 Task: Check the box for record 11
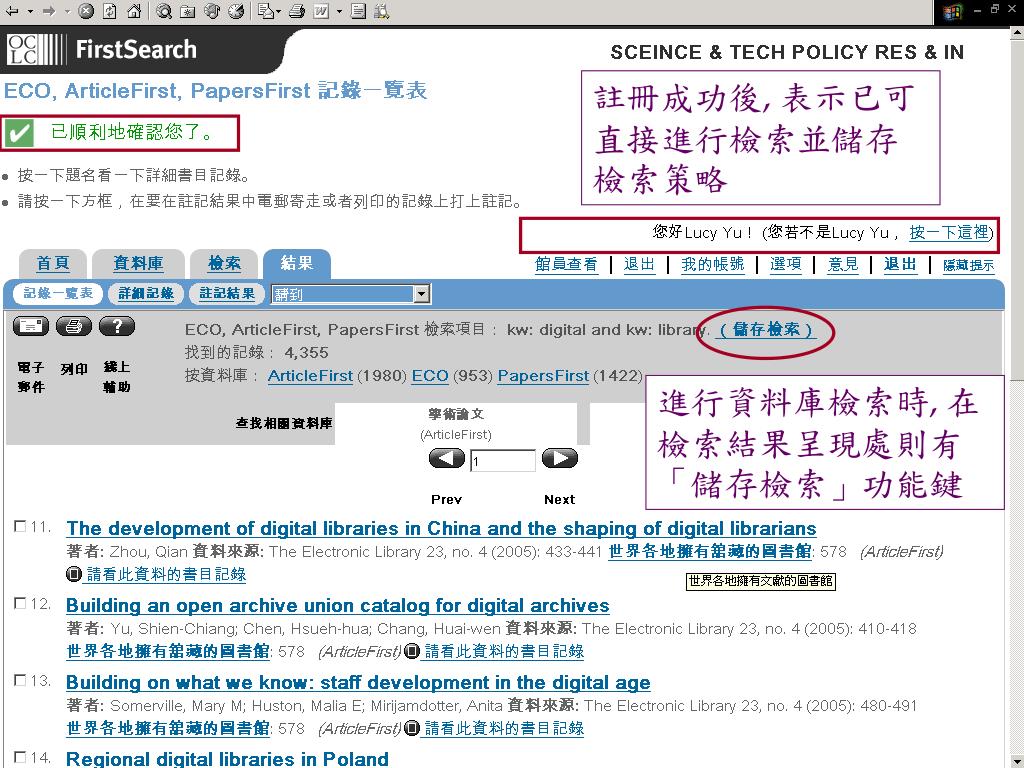click(x=20, y=526)
